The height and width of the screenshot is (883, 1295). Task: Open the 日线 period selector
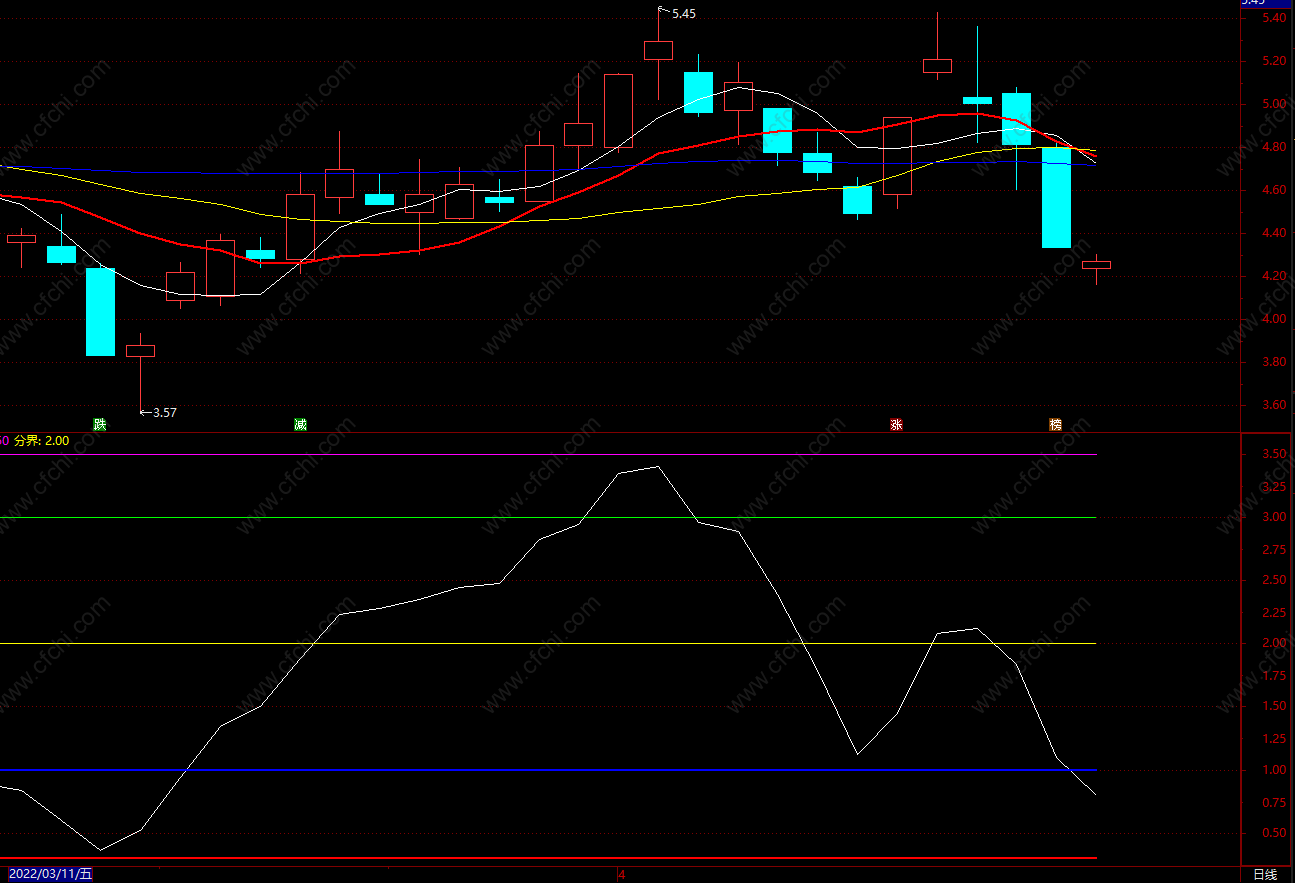pyautogui.click(x=1265, y=874)
